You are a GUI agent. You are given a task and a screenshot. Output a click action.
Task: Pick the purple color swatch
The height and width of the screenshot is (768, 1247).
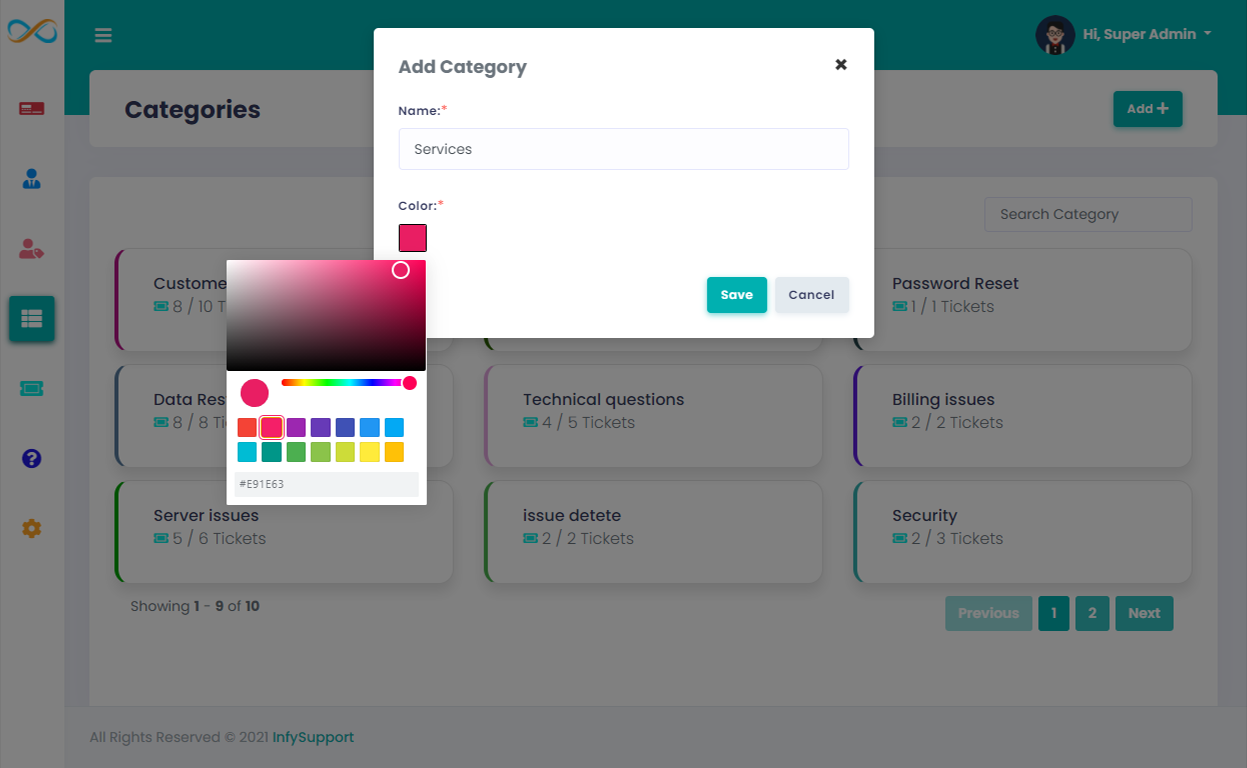point(296,428)
